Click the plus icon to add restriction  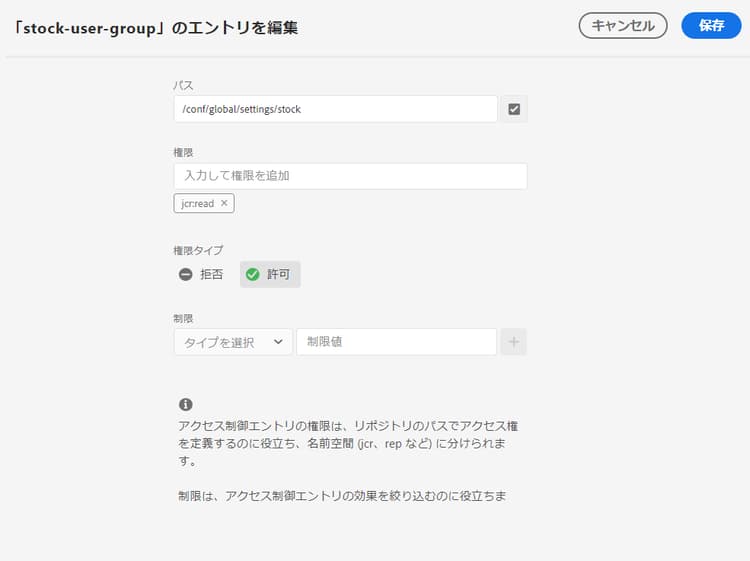point(514,342)
